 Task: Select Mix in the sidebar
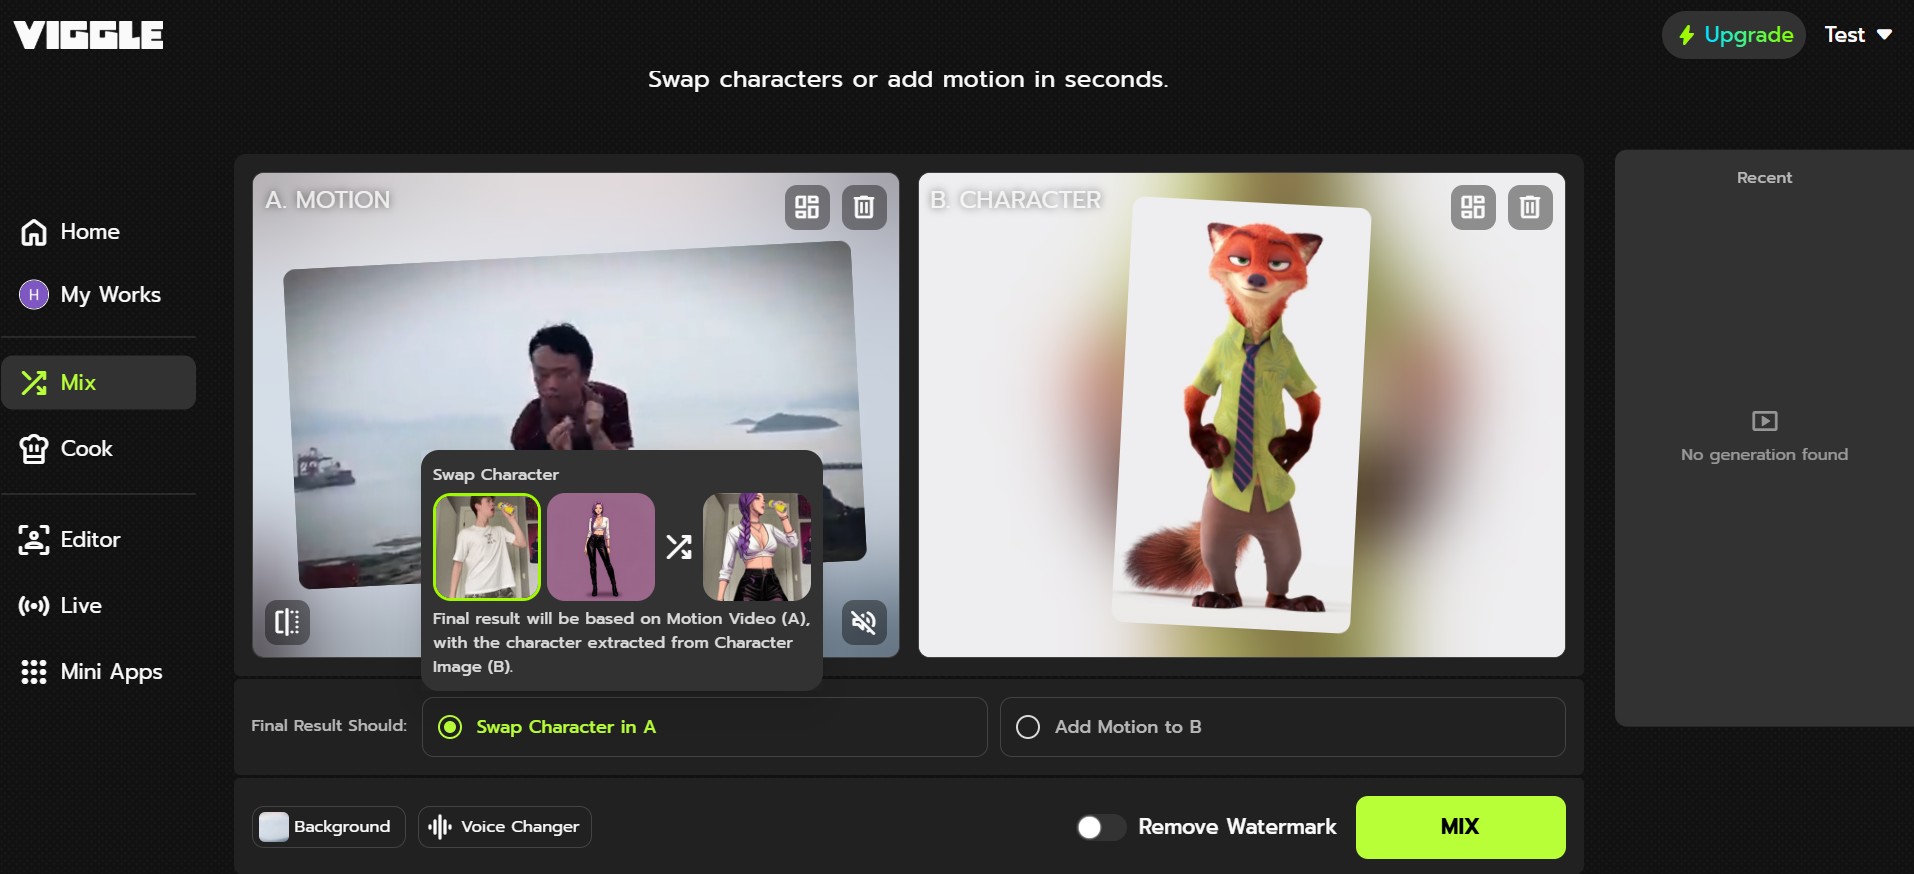98,382
